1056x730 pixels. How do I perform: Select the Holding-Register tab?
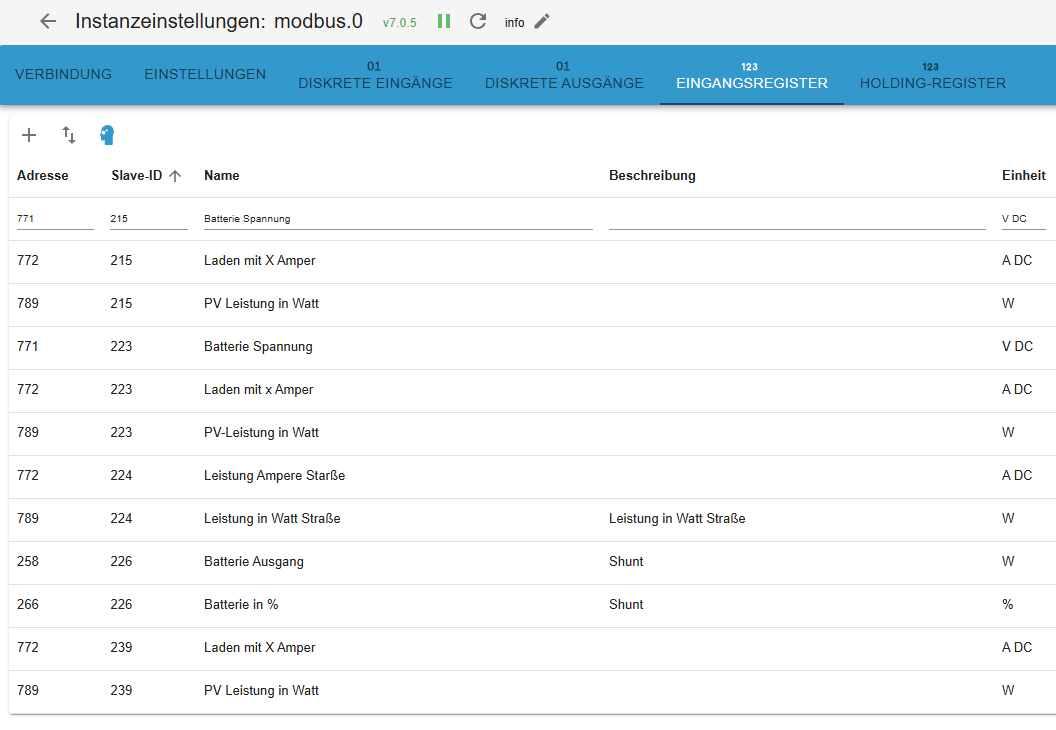tap(932, 76)
